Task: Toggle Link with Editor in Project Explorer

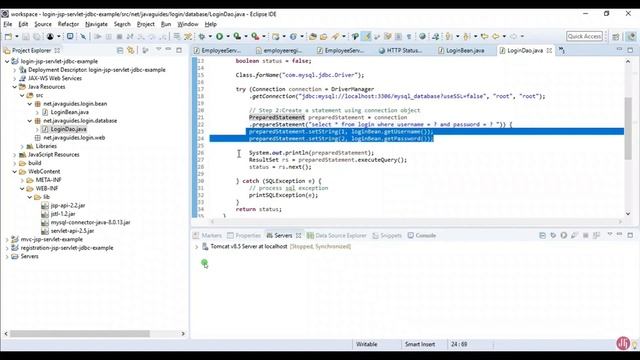Action: (131, 50)
